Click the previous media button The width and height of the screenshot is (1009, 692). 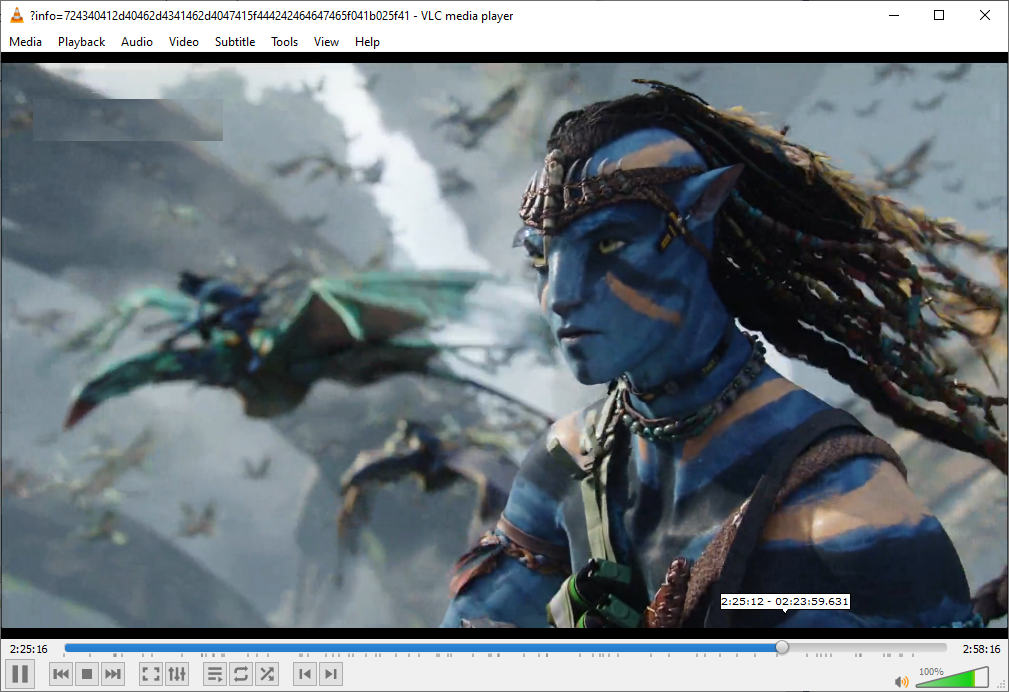pyautogui.click(x=61, y=674)
